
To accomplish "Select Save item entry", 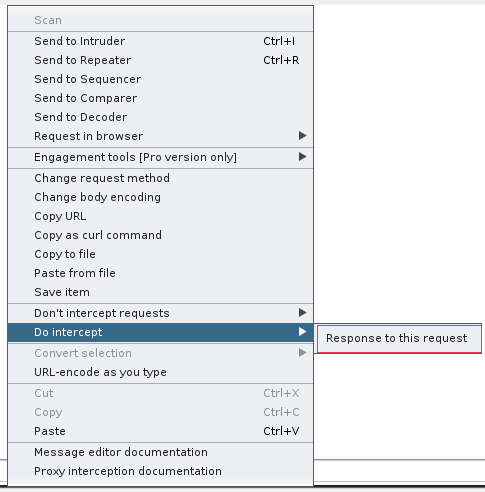I will pyautogui.click(x=160, y=292).
